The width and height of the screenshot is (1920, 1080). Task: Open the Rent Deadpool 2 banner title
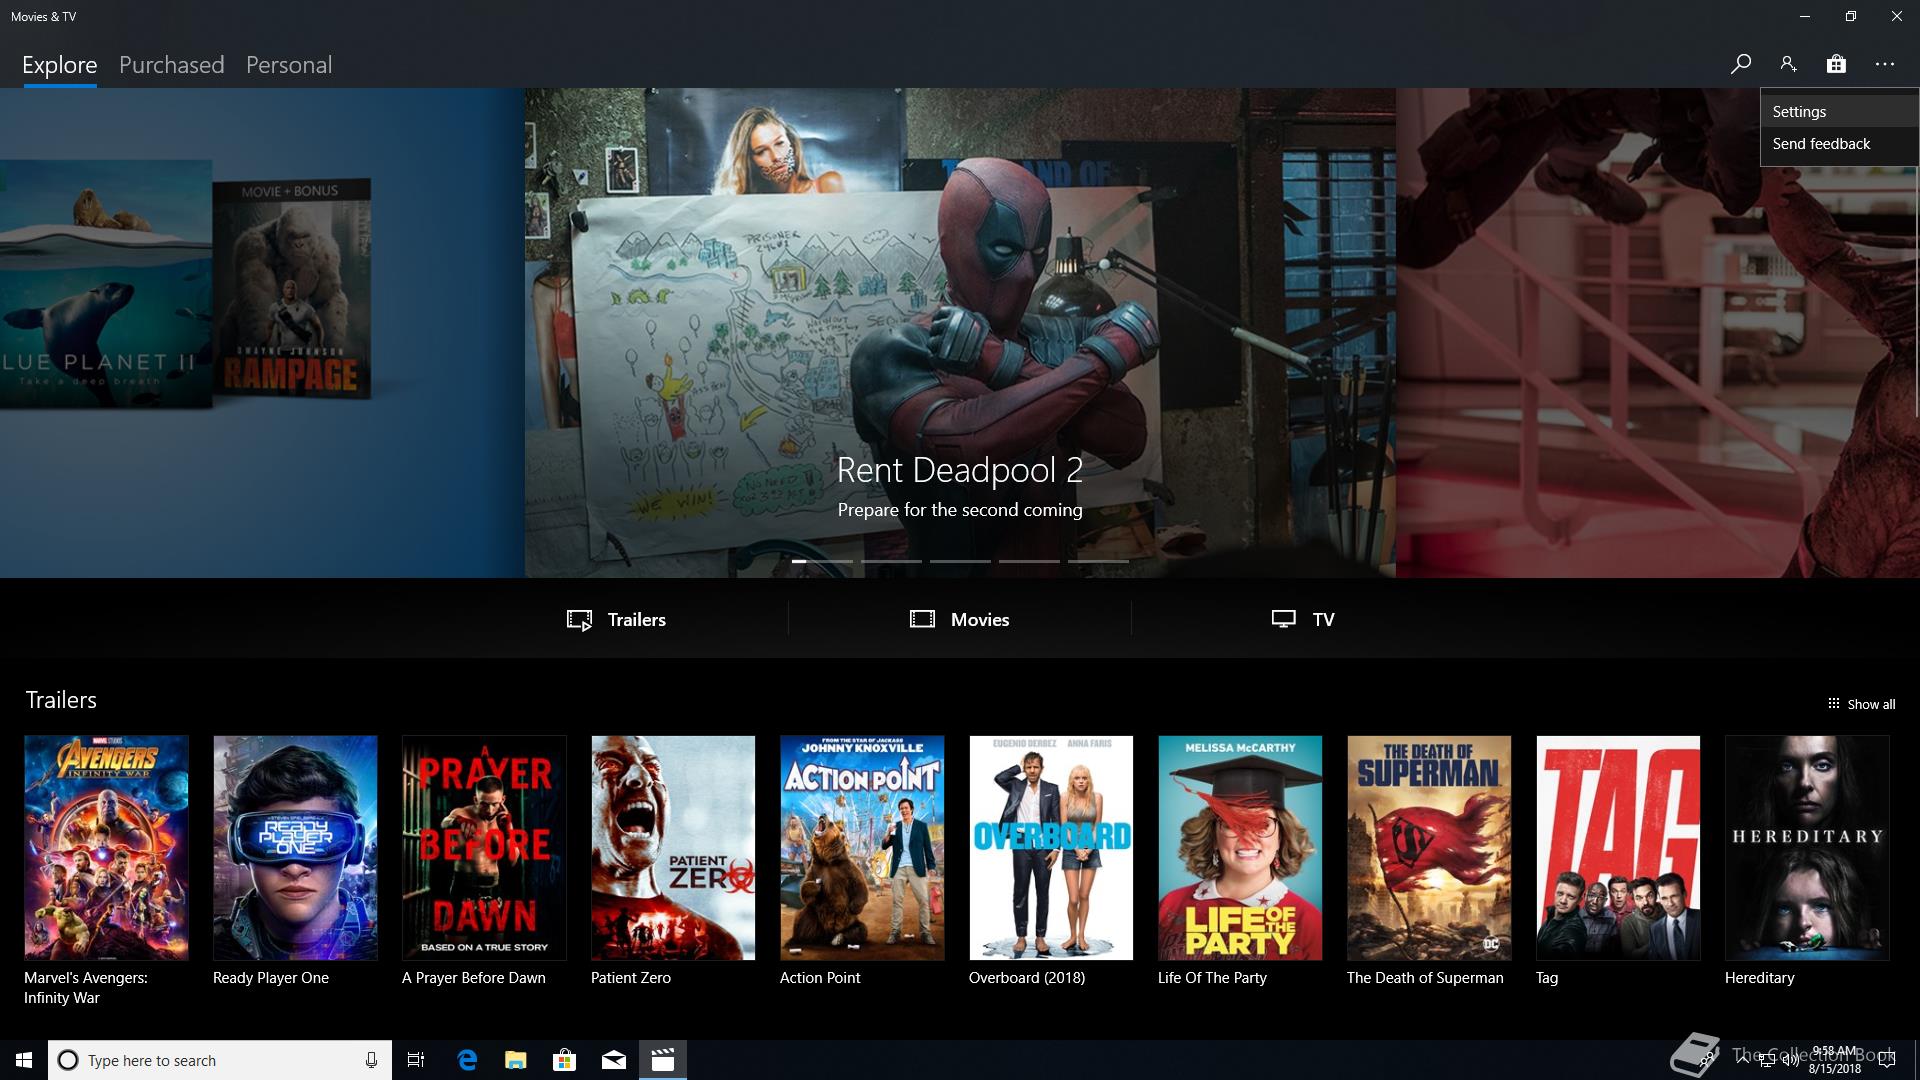[x=960, y=470]
